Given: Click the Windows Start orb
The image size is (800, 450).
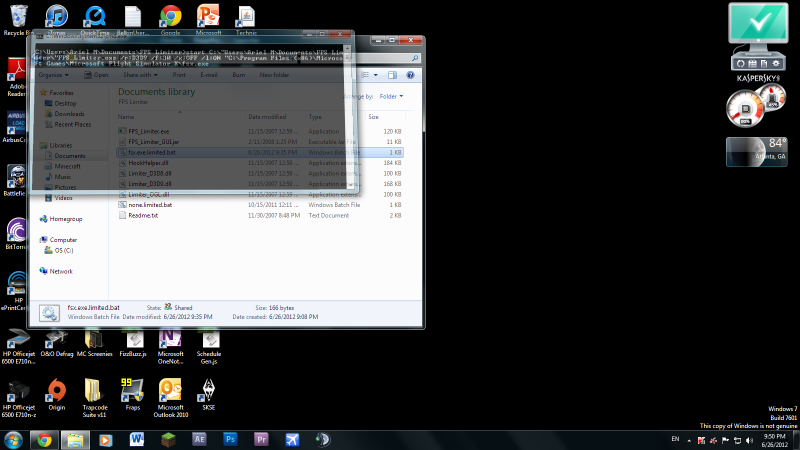Looking at the screenshot, I should pos(13,440).
